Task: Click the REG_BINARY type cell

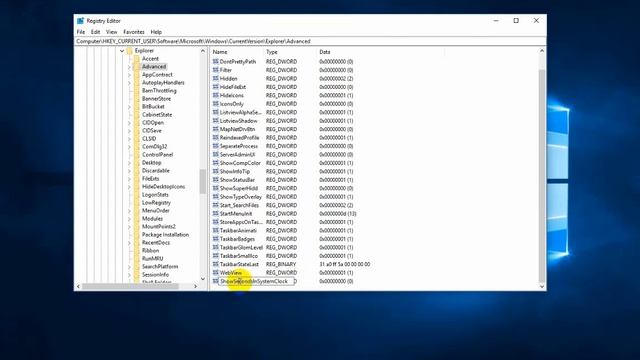Action: click(281, 264)
